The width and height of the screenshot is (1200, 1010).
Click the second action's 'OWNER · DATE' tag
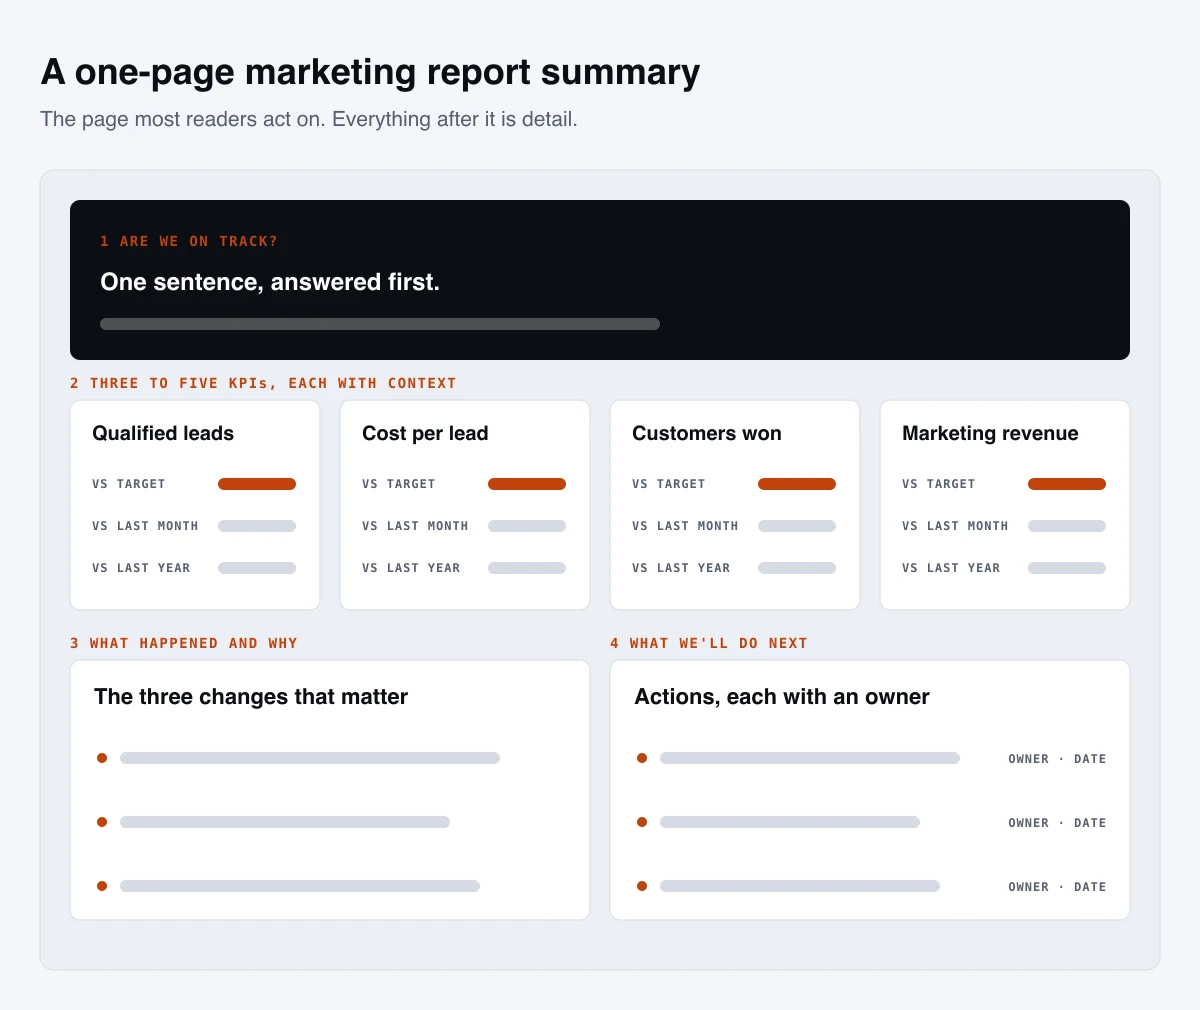click(x=1057, y=823)
